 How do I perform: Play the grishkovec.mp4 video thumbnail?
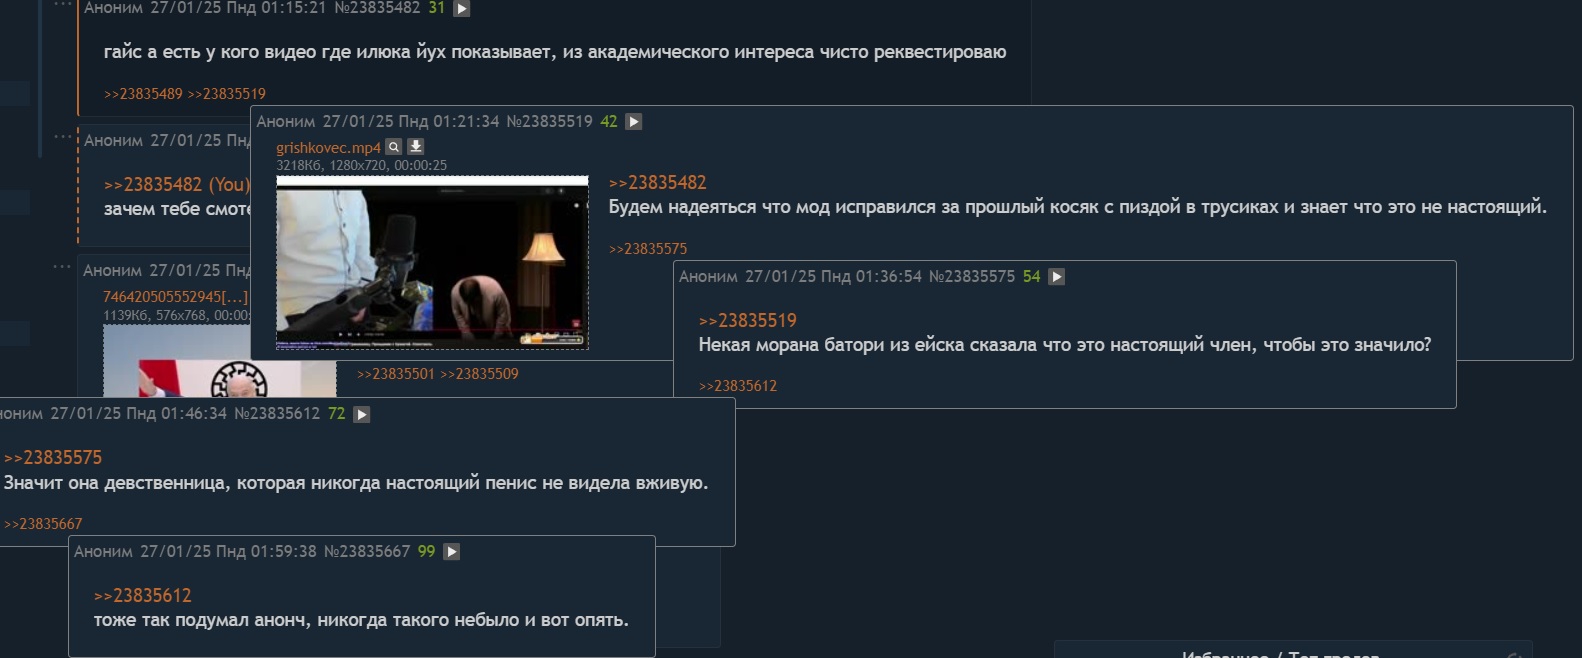pyautogui.click(x=432, y=263)
